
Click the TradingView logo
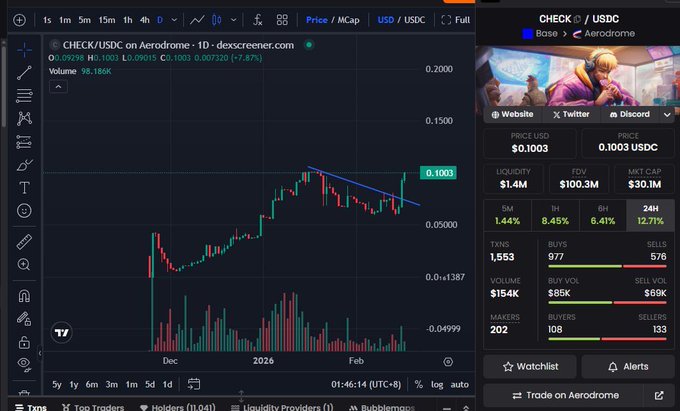62,333
